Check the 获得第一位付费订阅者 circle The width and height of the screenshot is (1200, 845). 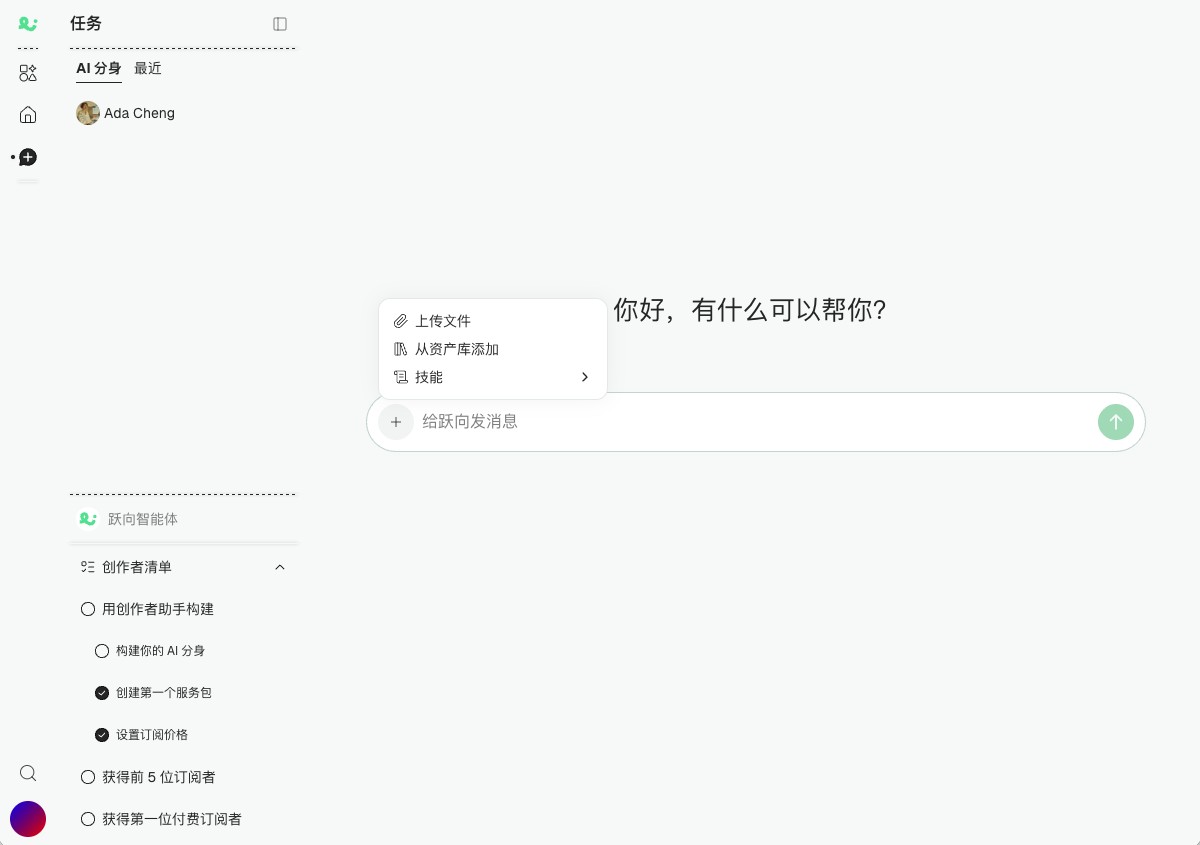coord(88,819)
